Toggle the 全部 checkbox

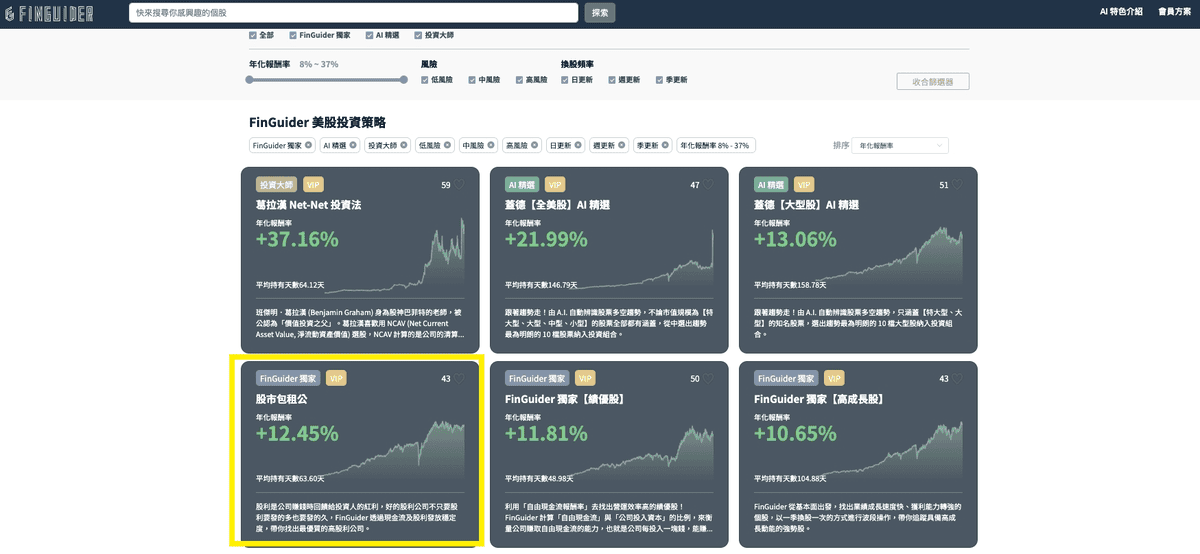253,35
